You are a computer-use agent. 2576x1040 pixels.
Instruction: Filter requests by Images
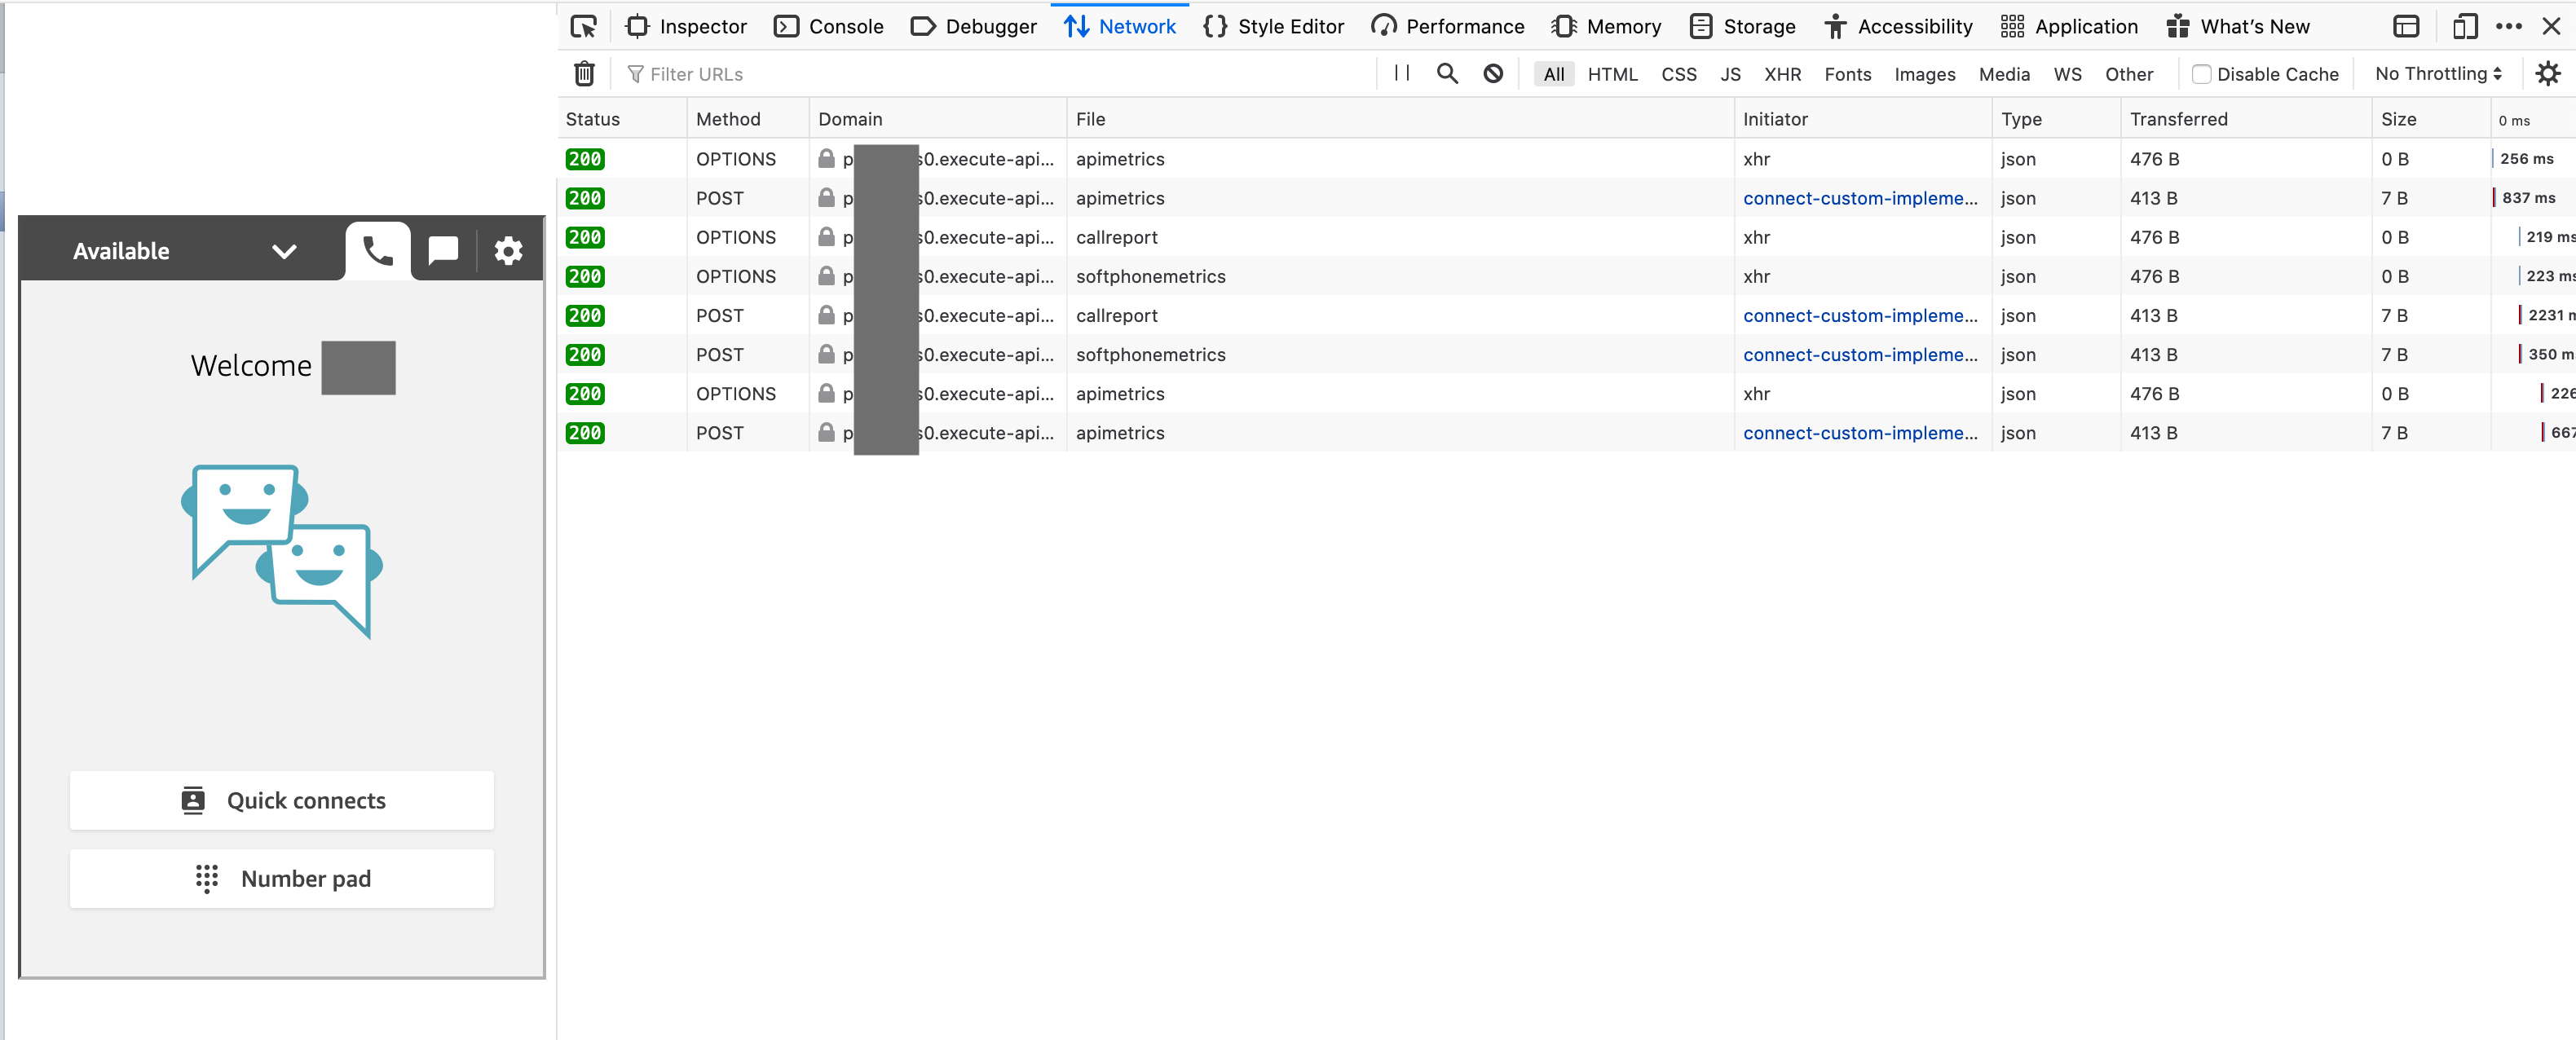[1924, 74]
